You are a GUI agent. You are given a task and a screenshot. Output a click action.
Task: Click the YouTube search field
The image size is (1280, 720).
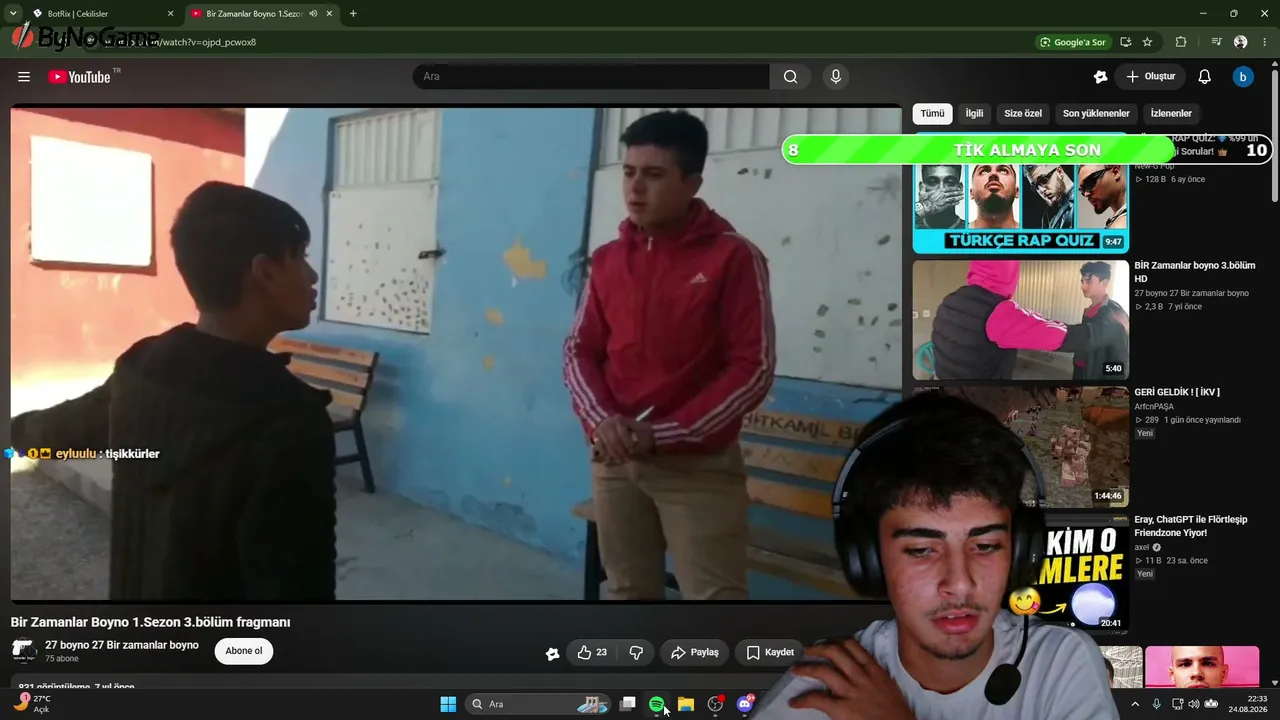(x=591, y=77)
